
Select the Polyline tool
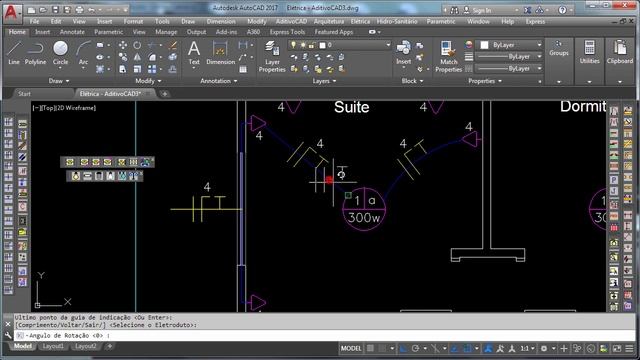(36, 53)
